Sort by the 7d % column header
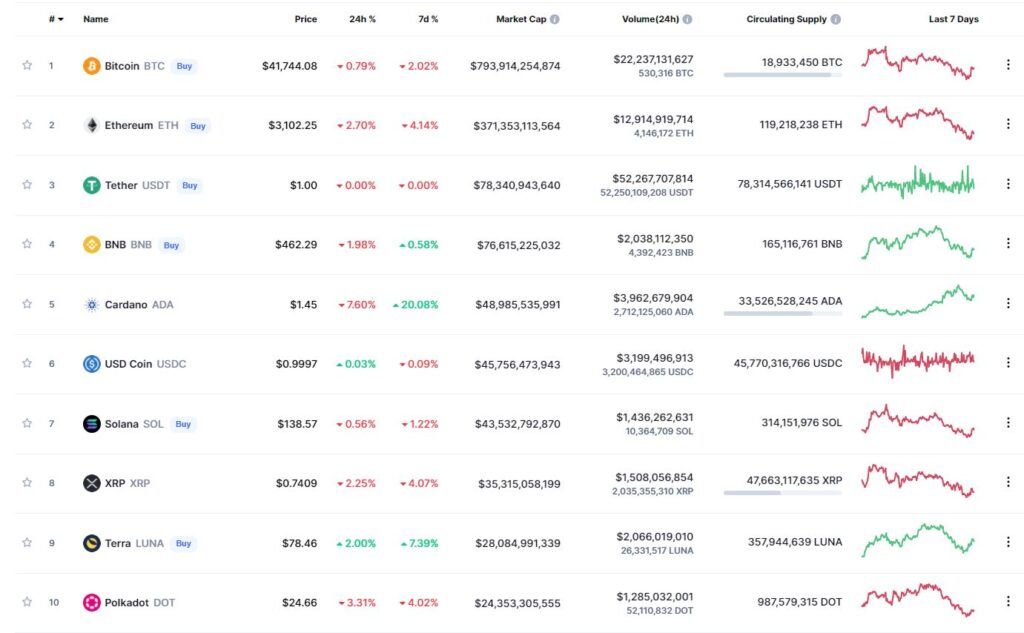 click(428, 19)
